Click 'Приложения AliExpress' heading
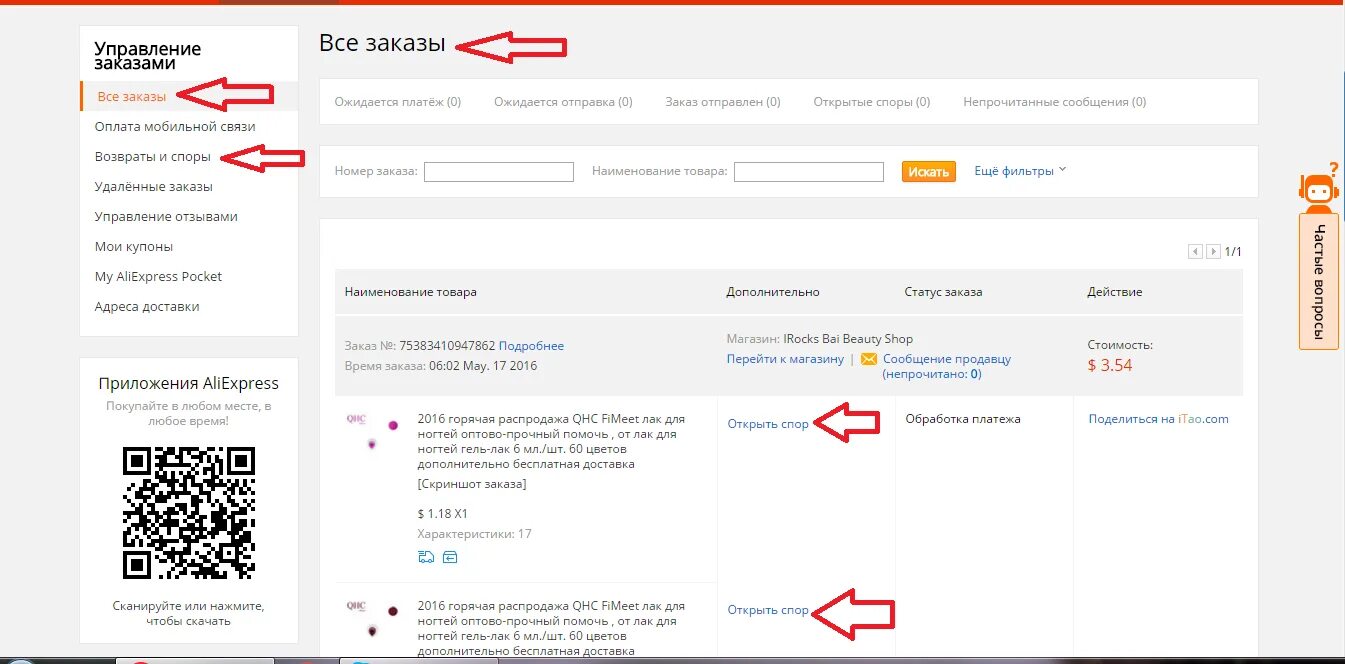 pyautogui.click(x=189, y=383)
